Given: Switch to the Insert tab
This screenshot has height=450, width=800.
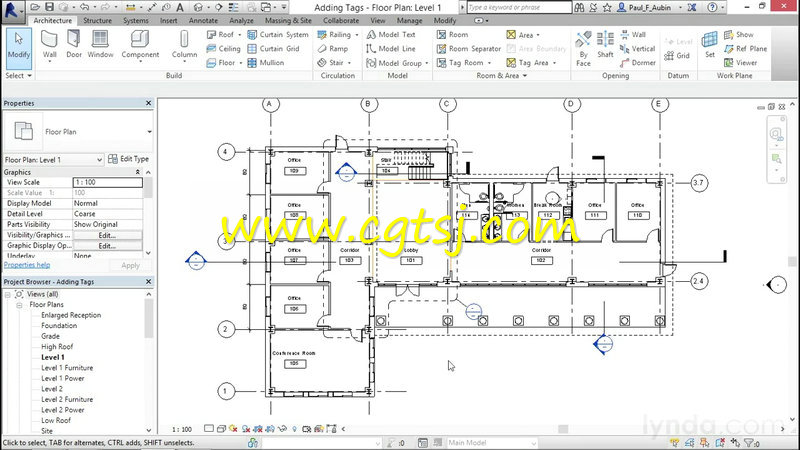Looking at the screenshot, I should [x=168, y=20].
